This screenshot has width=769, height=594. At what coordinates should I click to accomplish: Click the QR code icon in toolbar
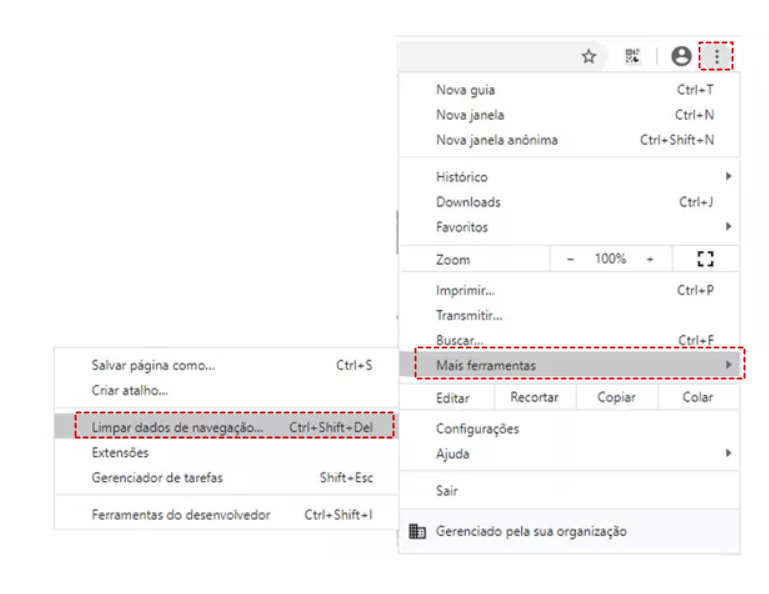(632, 57)
